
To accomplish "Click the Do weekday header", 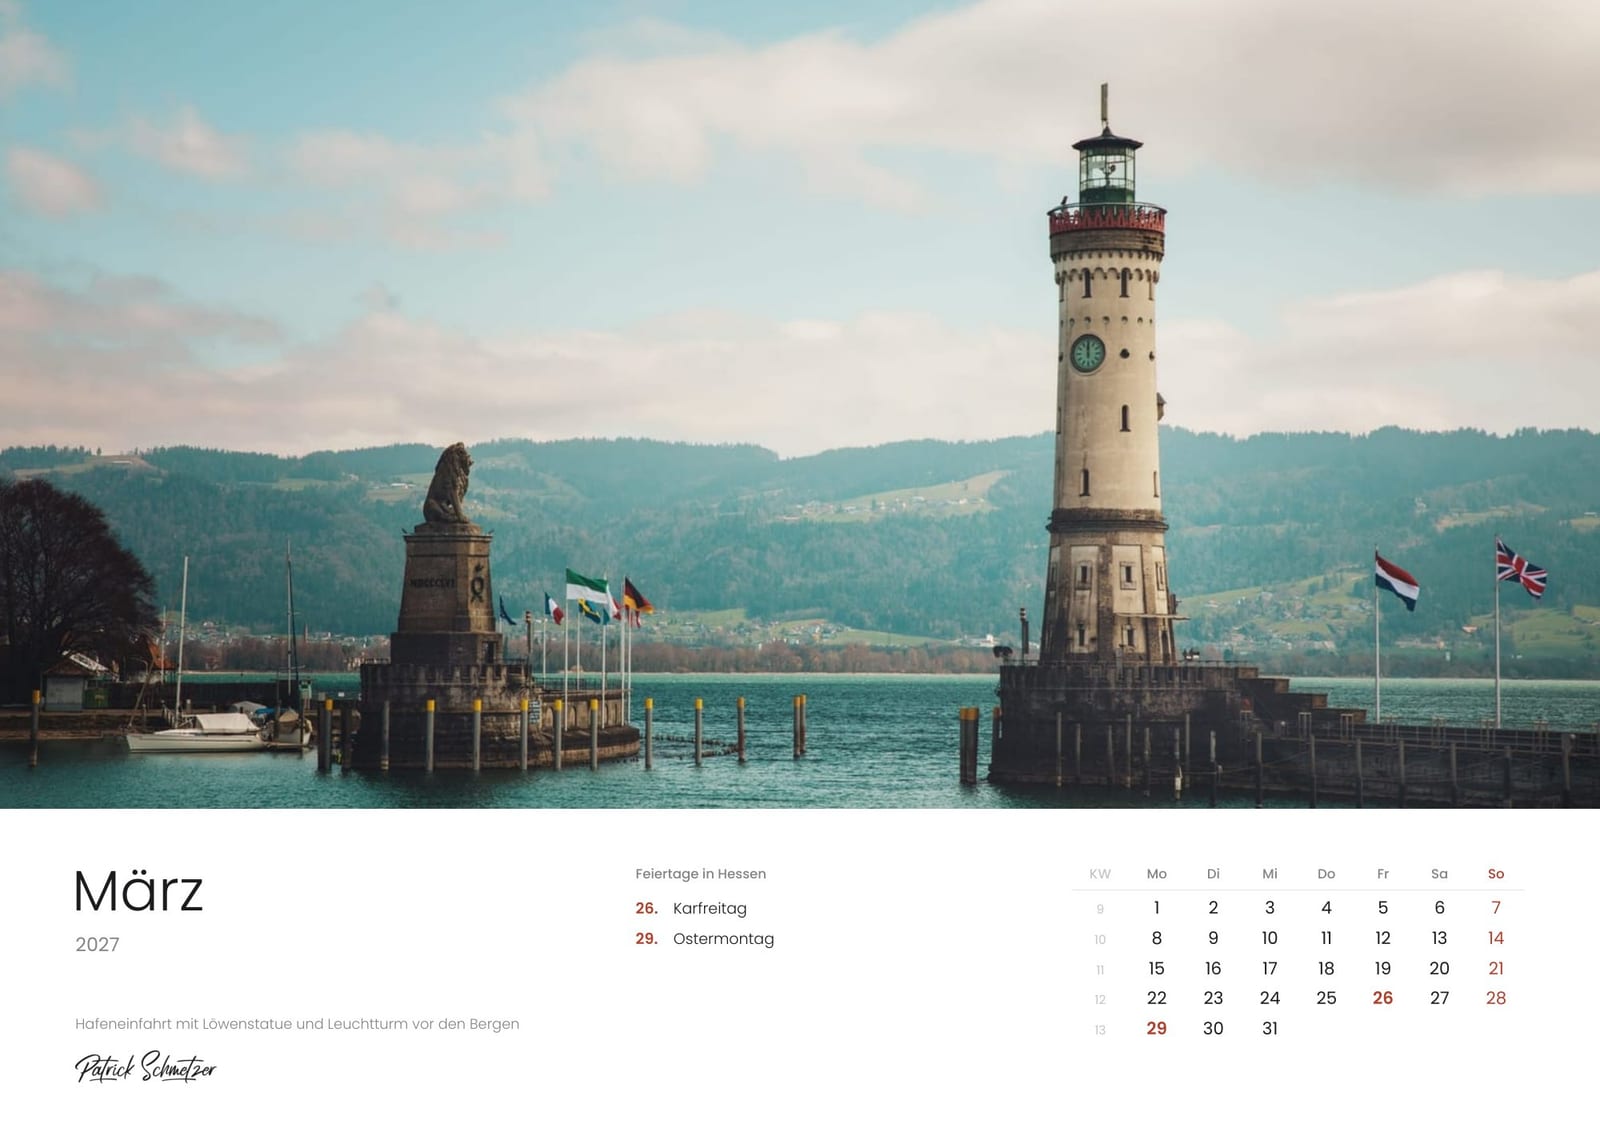I will pyautogui.click(x=1326, y=874).
